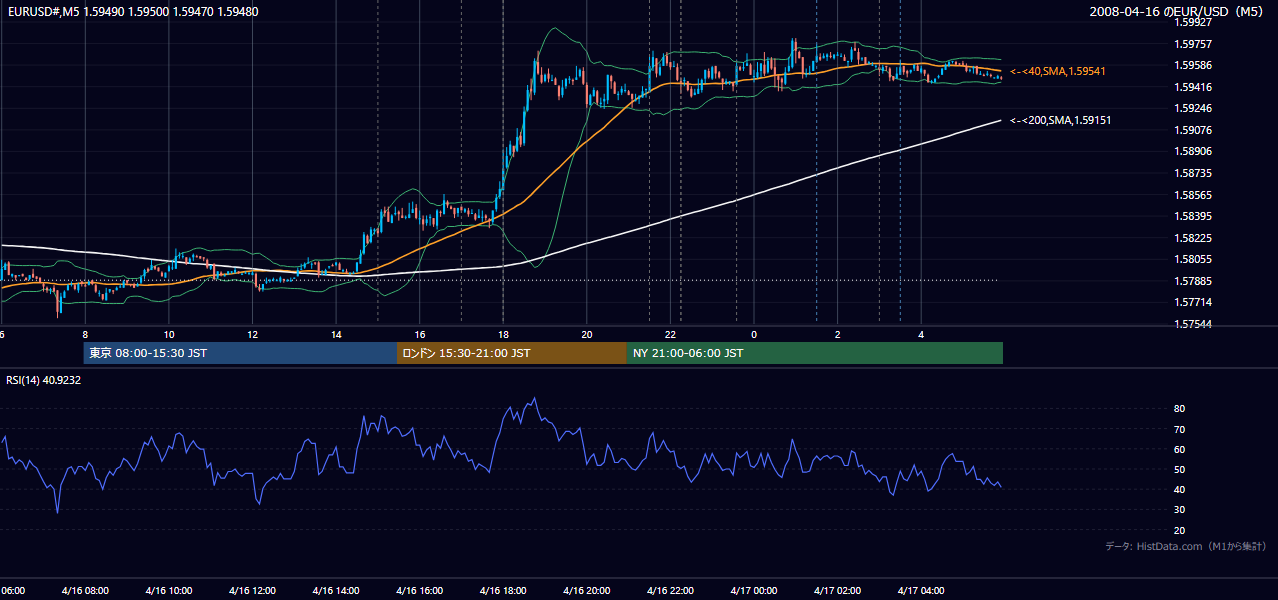
Task: Click price axis value 1.59927
Action: click(x=1192, y=22)
